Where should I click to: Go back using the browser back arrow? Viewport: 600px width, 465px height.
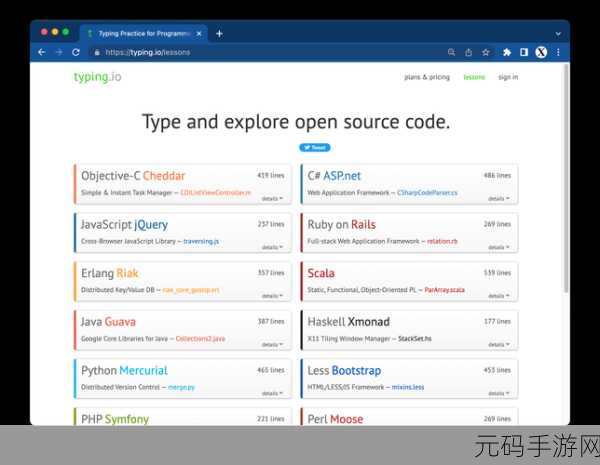tap(42, 52)
